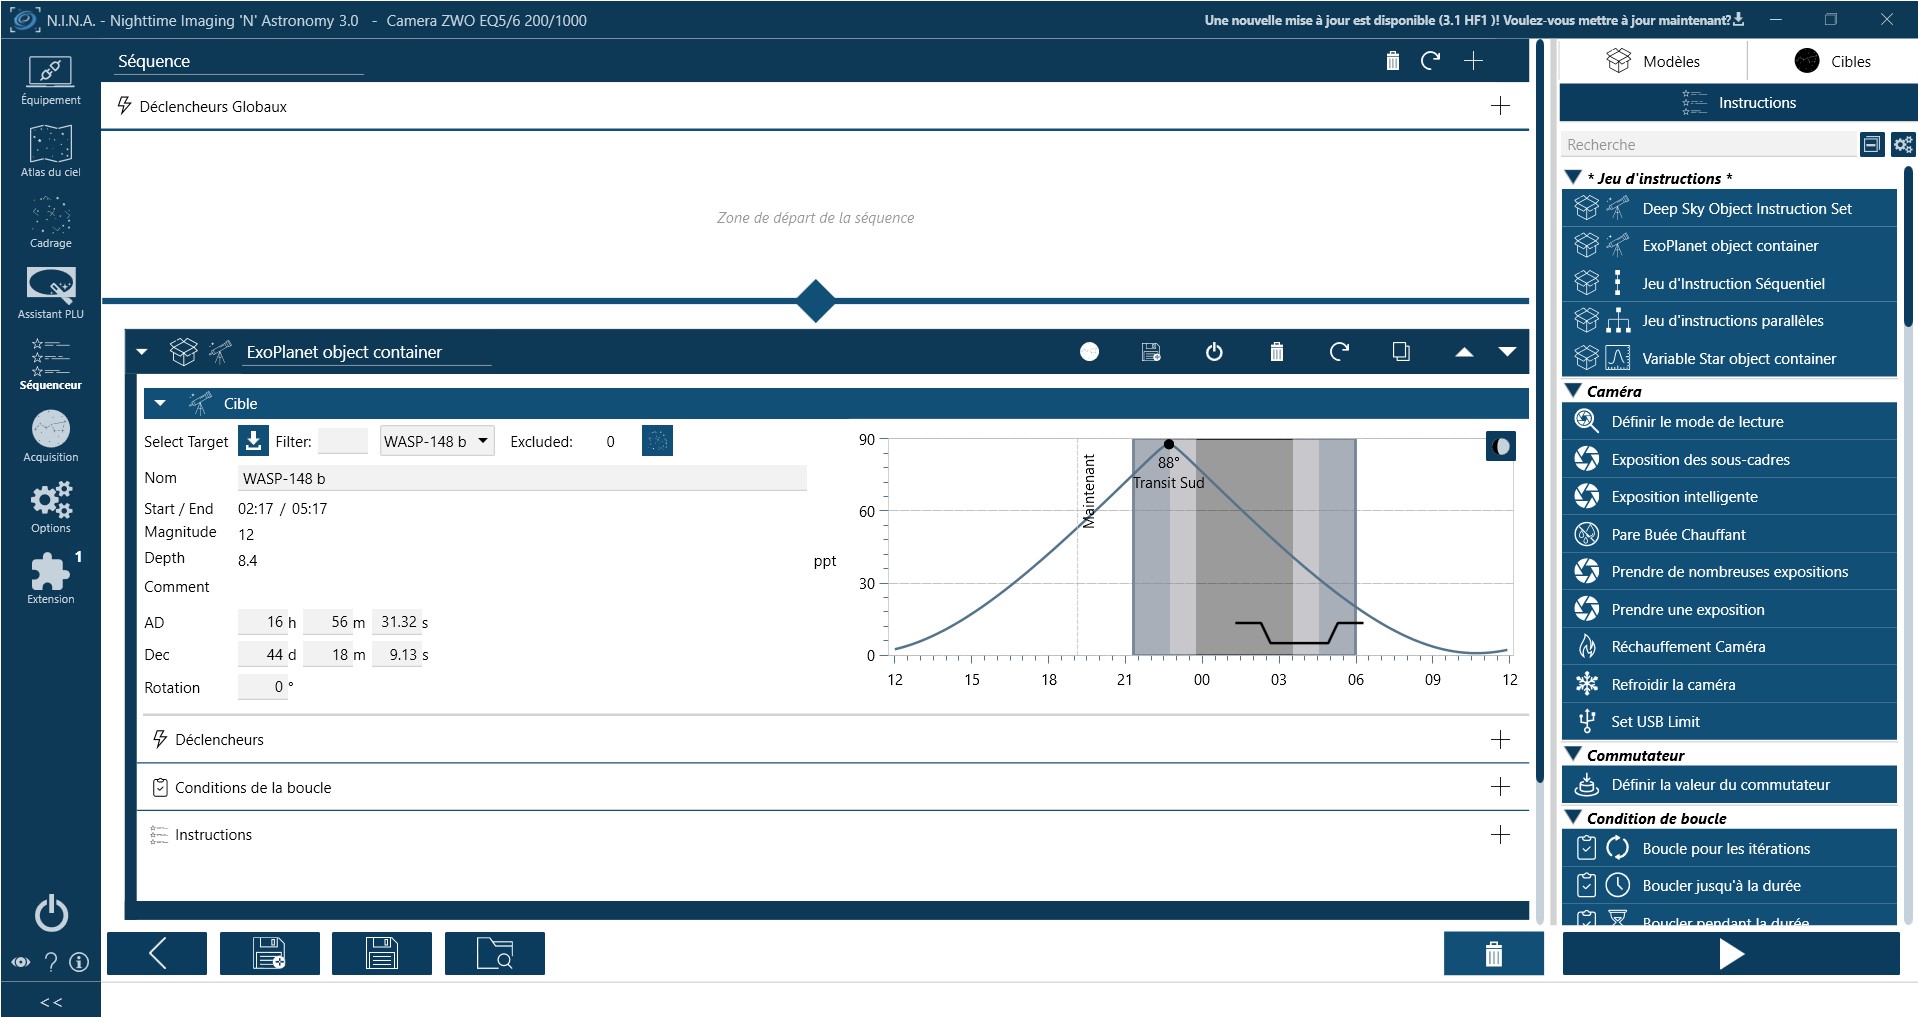The width and height of the screenshot is (1918, 1017).
Task: Open the Acquisition section
Action: click(x=50, y=436)
